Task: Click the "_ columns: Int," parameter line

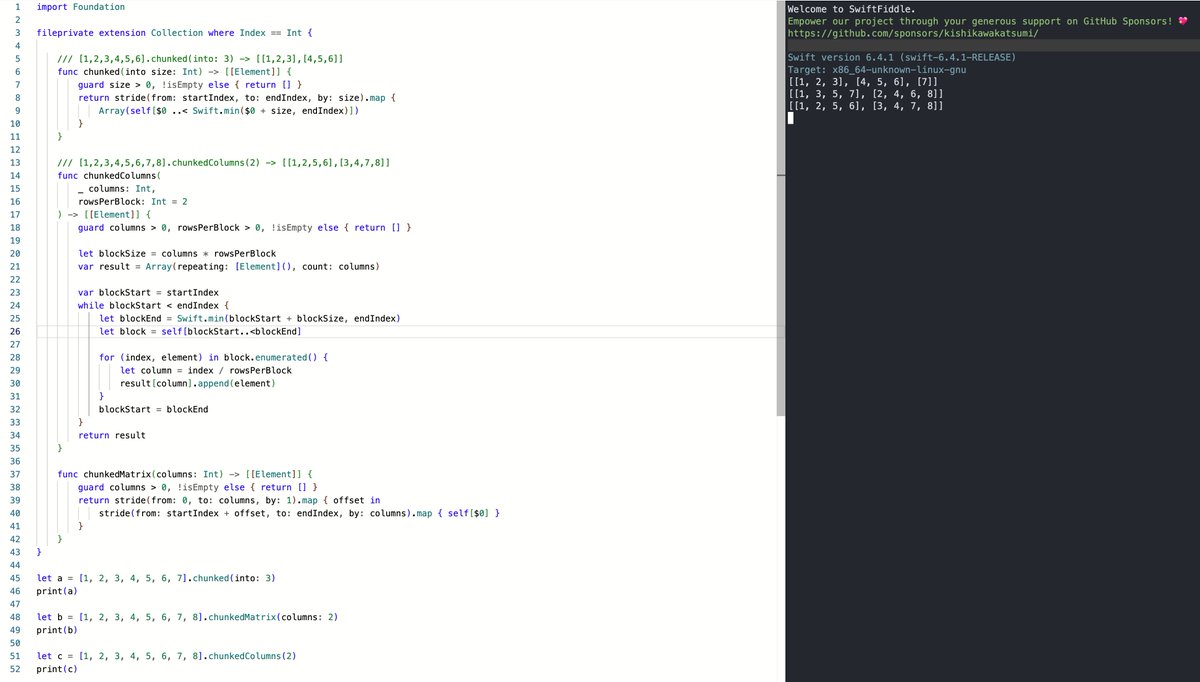Action: pos(116,188)
